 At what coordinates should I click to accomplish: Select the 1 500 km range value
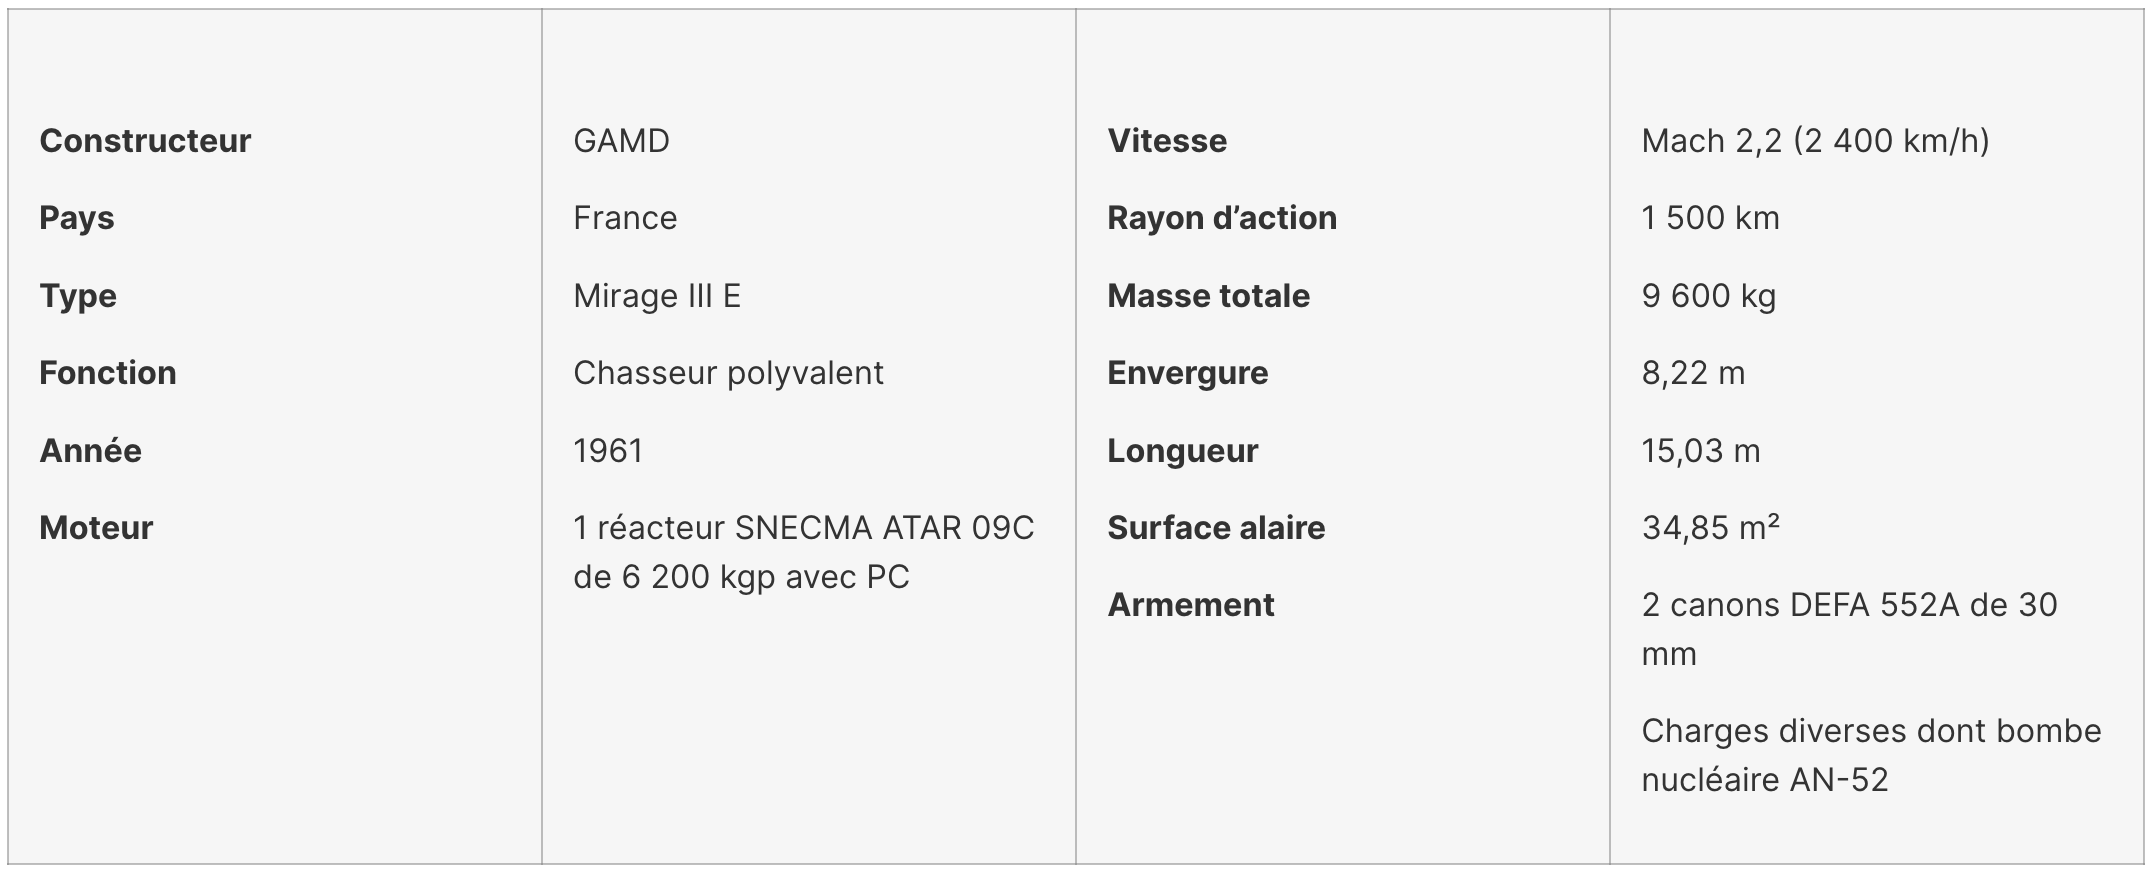click(x=1710, y=218)
